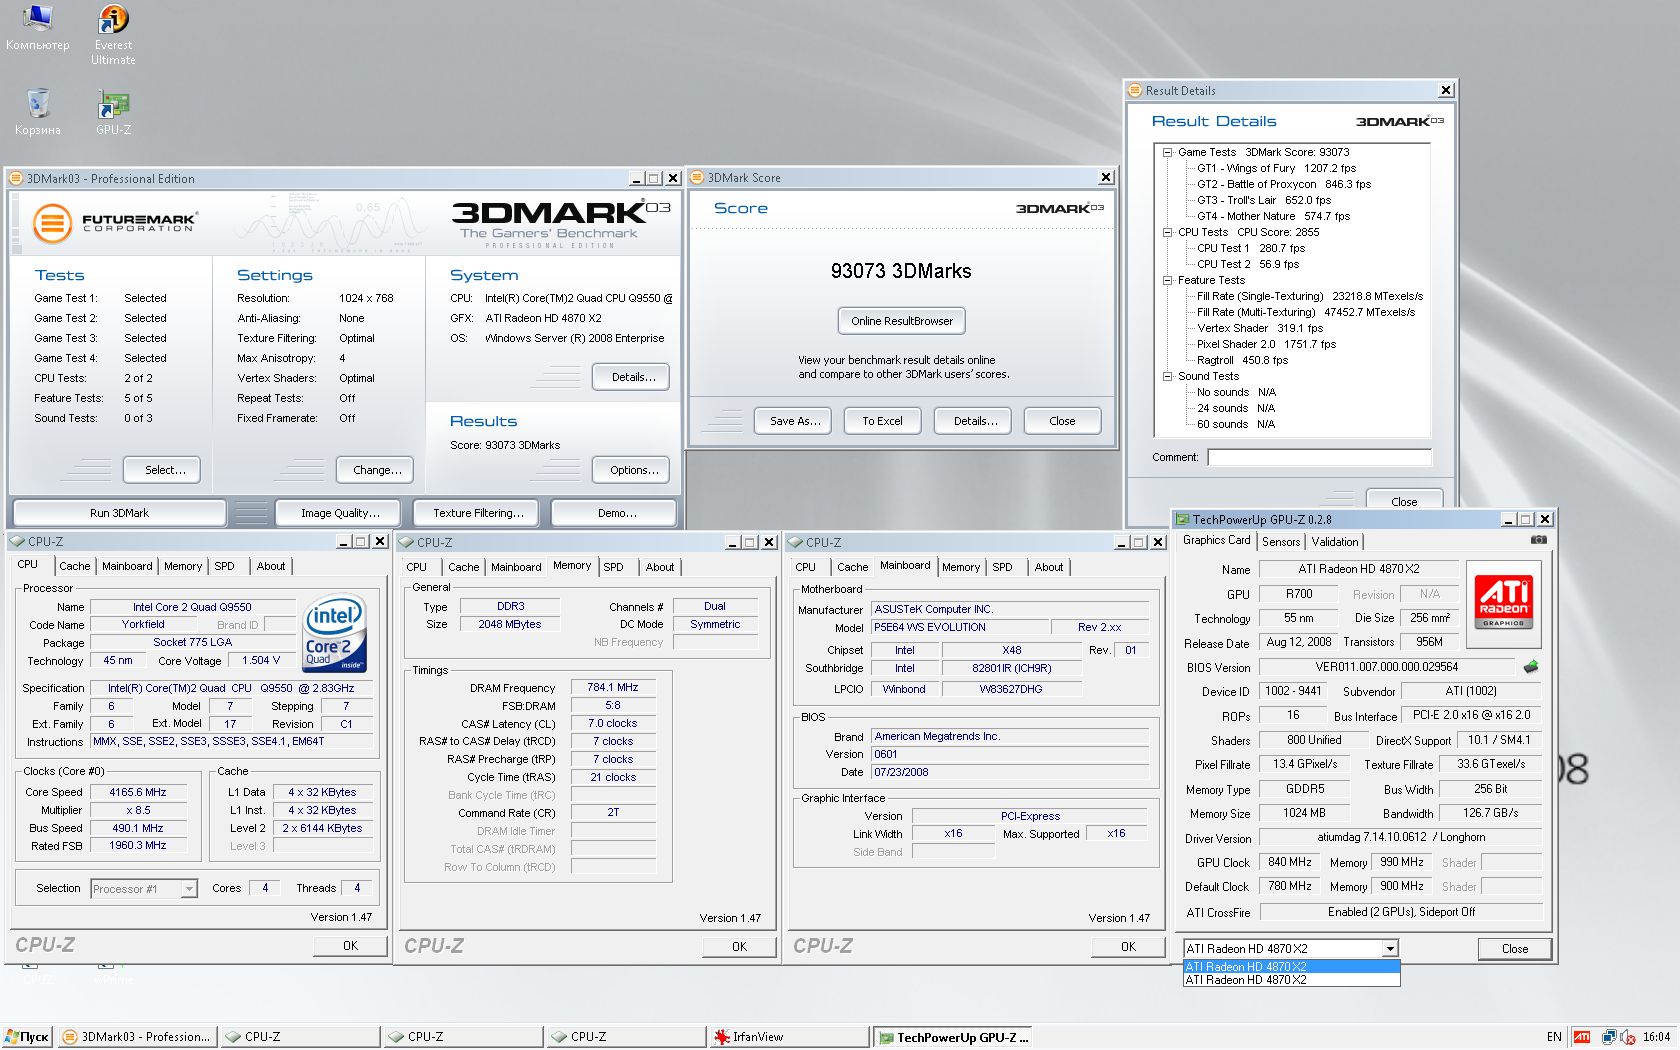Click the BIOS version save chip icon

[1530, 667]
